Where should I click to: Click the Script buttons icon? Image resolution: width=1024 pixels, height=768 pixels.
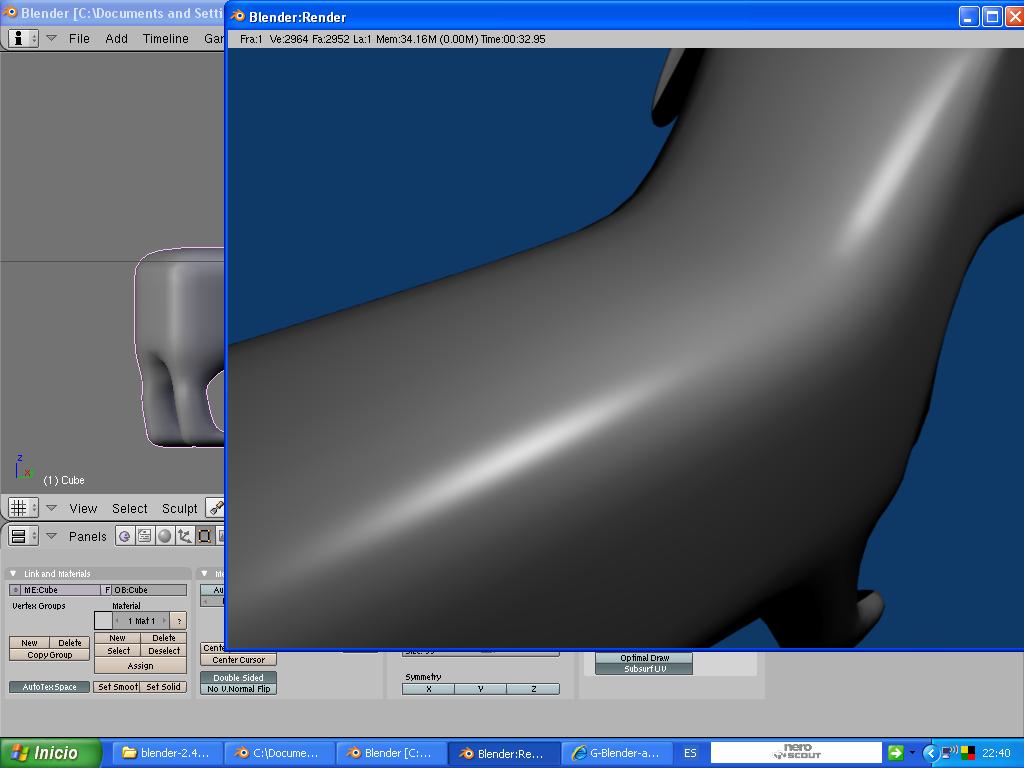145,536
